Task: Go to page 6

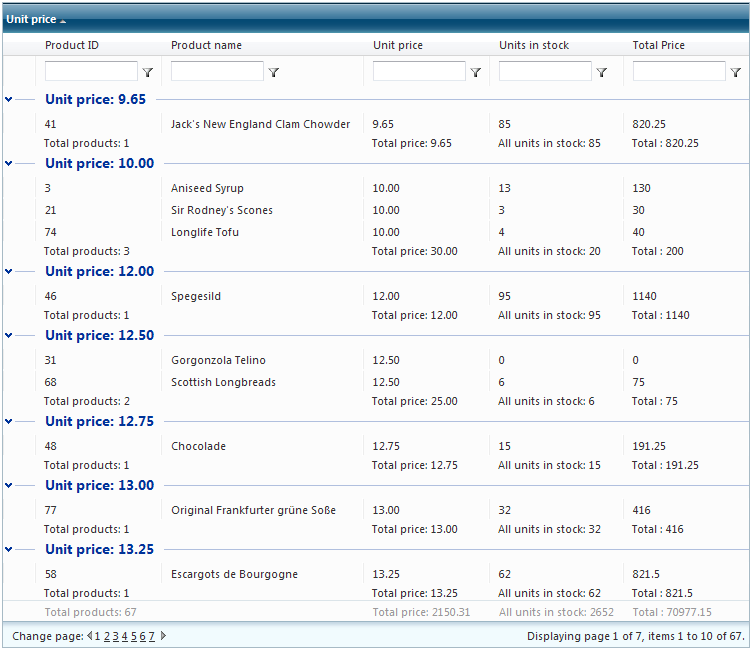Action: [143, 636]
